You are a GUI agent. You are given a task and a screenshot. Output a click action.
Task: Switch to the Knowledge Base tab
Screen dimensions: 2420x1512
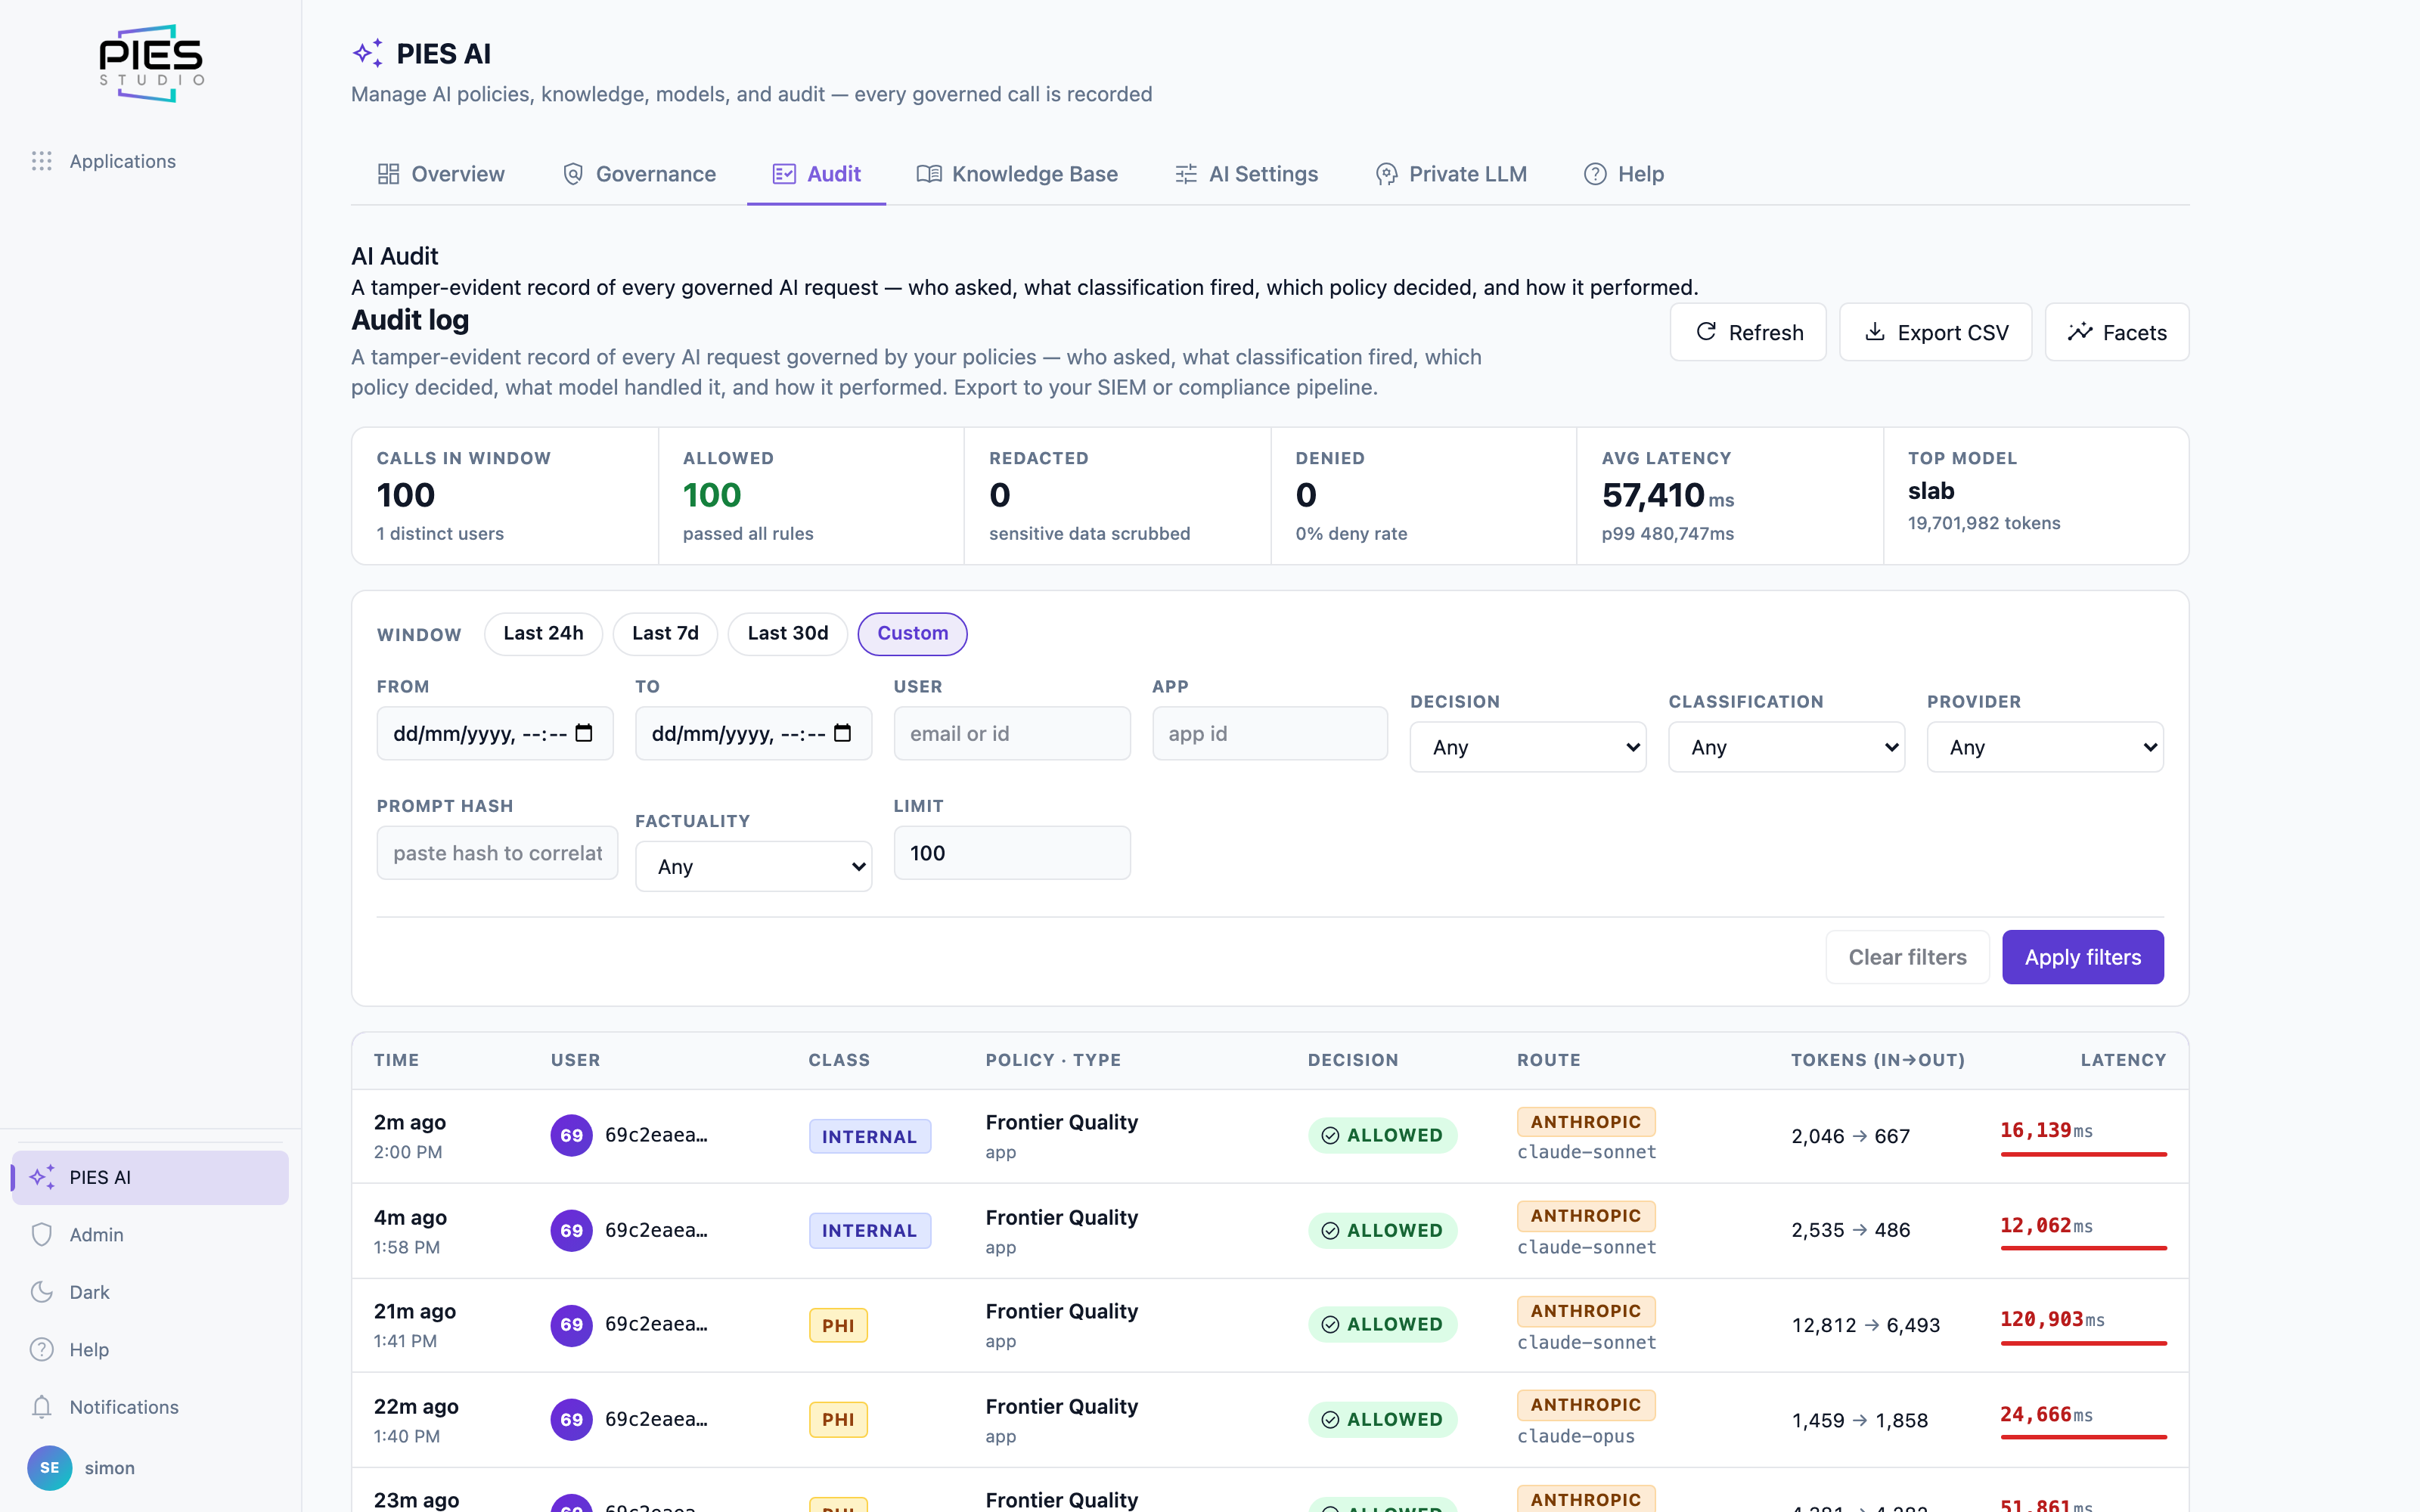tap(1017, 174)
